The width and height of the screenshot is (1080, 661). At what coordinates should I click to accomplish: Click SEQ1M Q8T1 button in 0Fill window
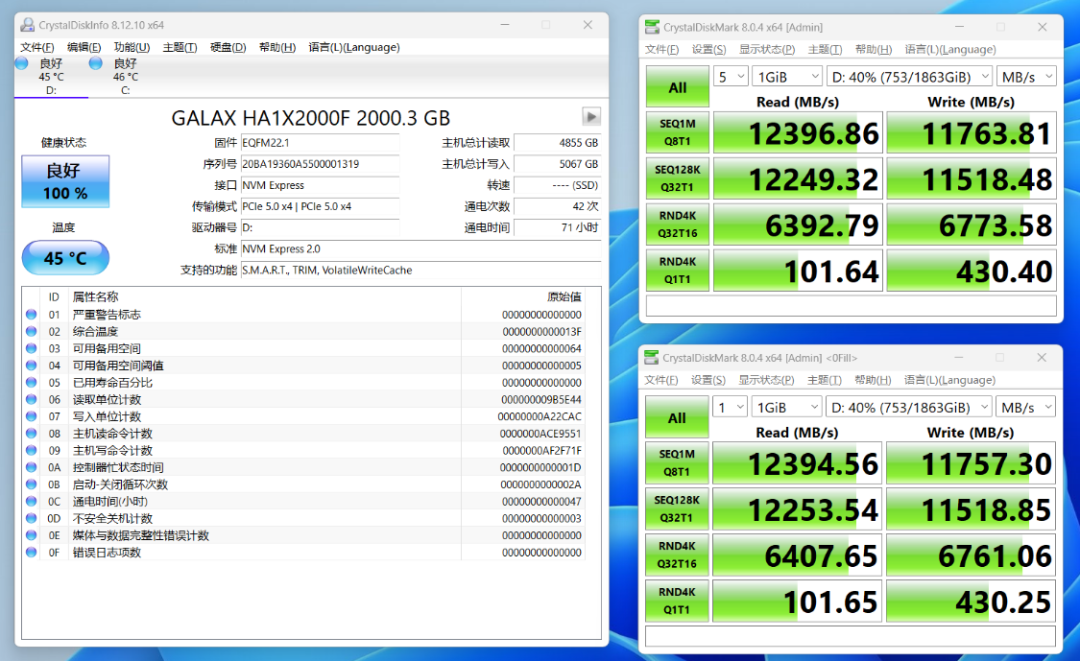point(677,463)
